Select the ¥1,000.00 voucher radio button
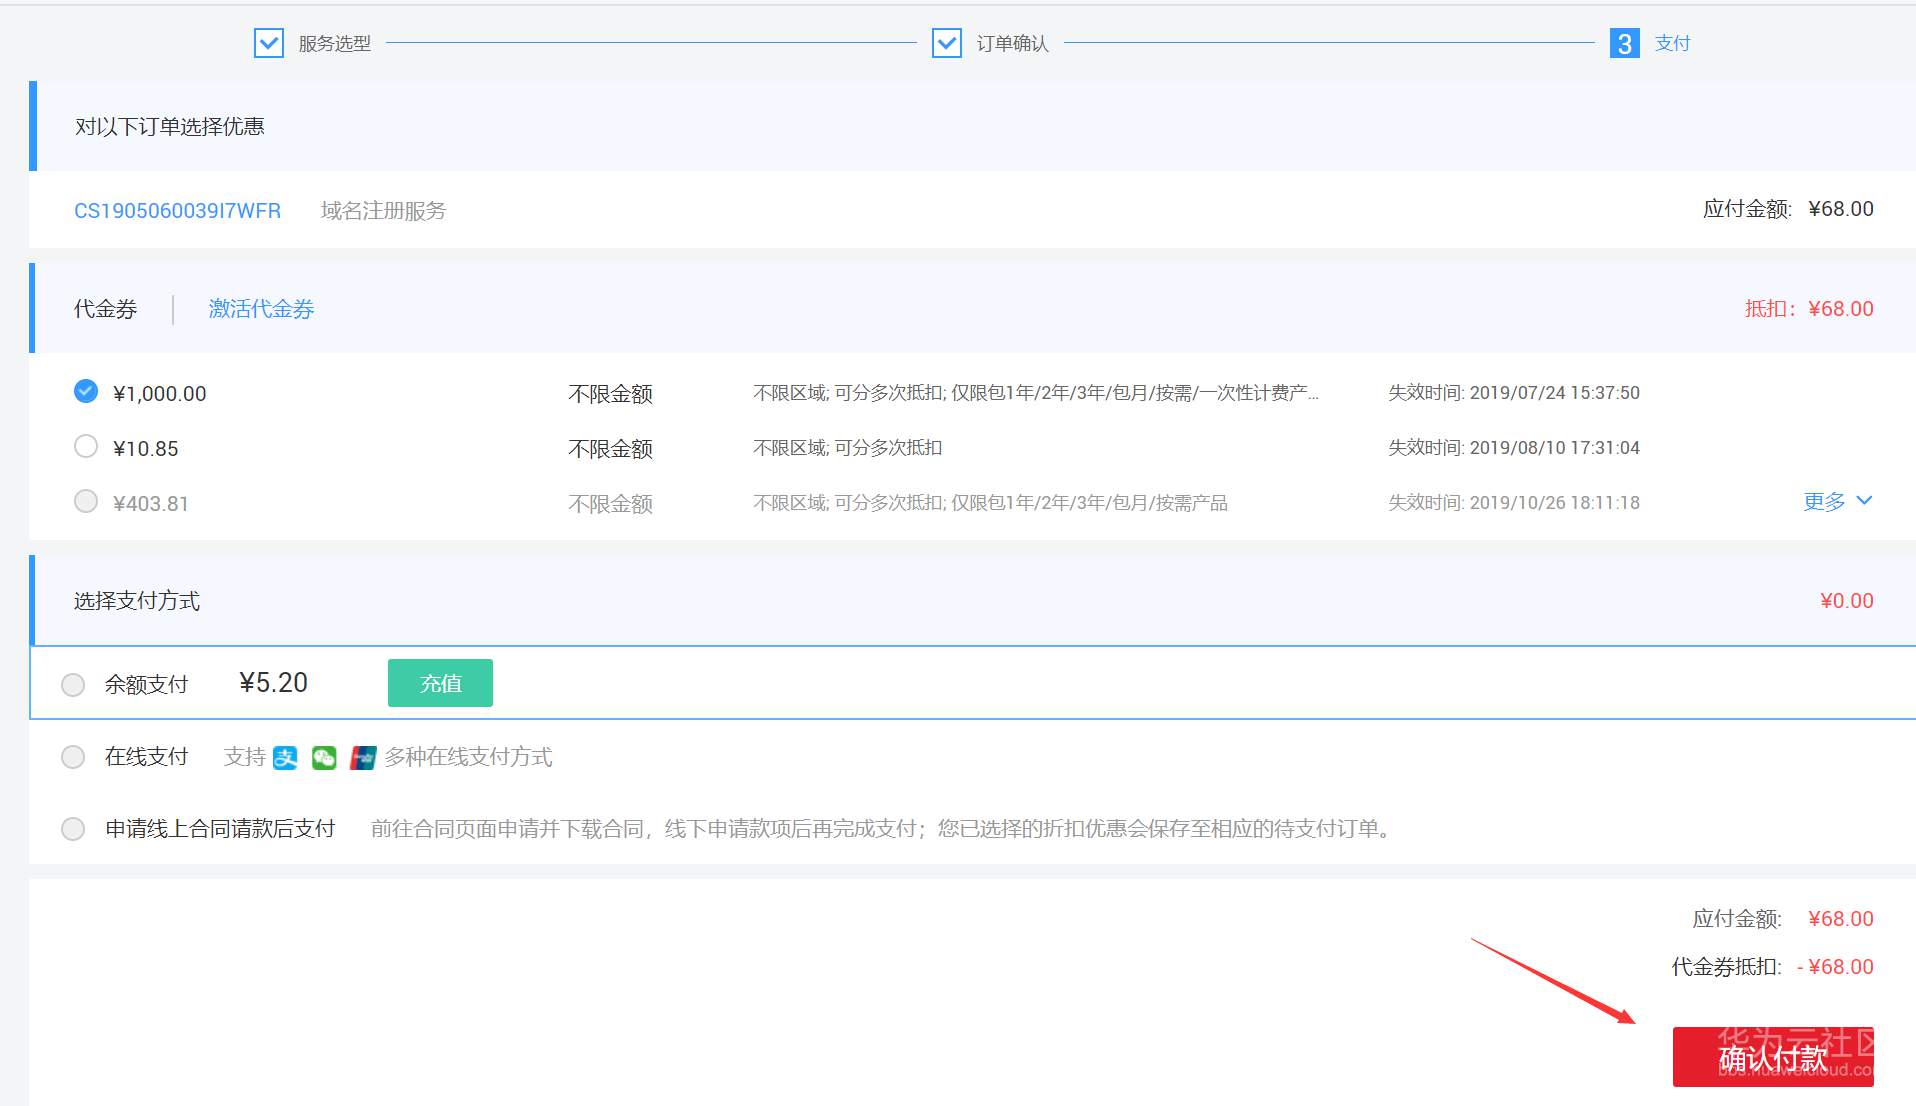The height and width of the screenshot is (1106, 1916). (86, 391)
